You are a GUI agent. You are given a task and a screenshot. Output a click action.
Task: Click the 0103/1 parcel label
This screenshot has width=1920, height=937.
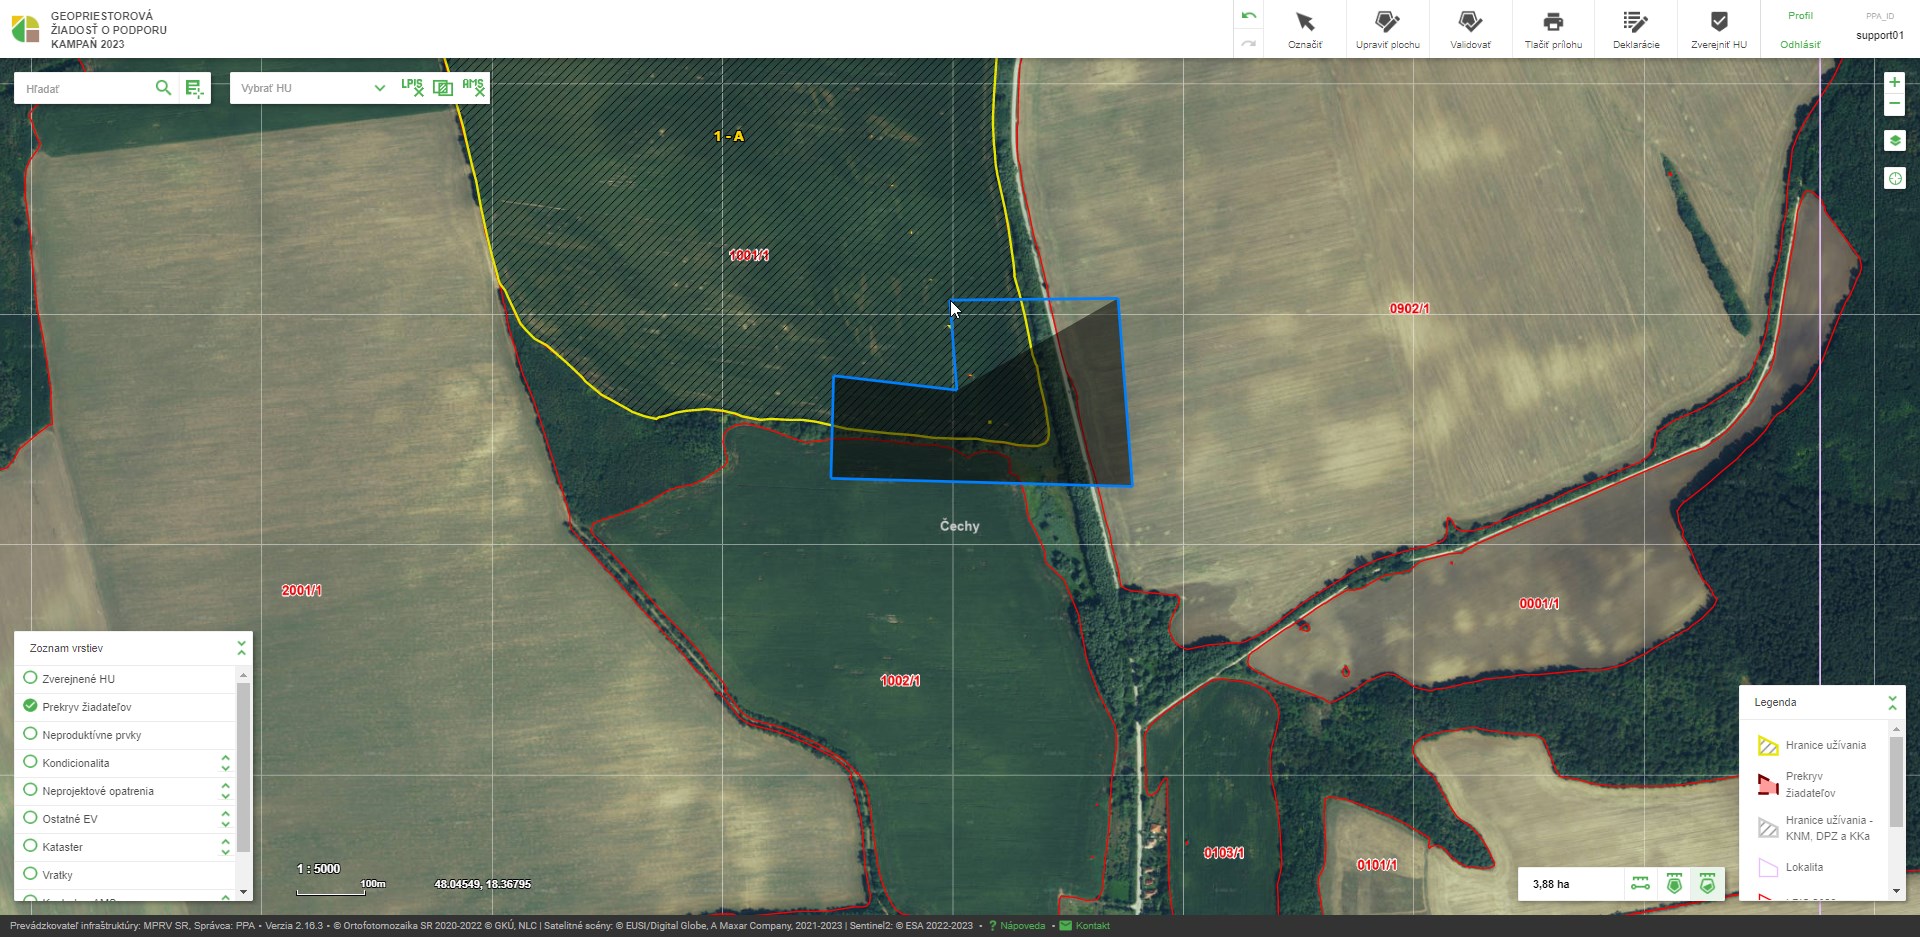click(x=1224, y=853)
